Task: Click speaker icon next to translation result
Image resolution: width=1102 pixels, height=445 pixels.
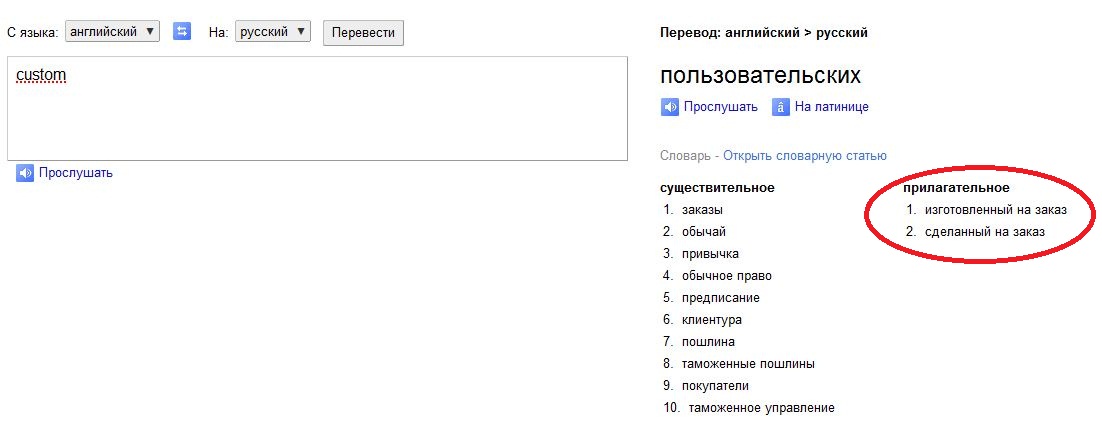Action: point(670,107)
